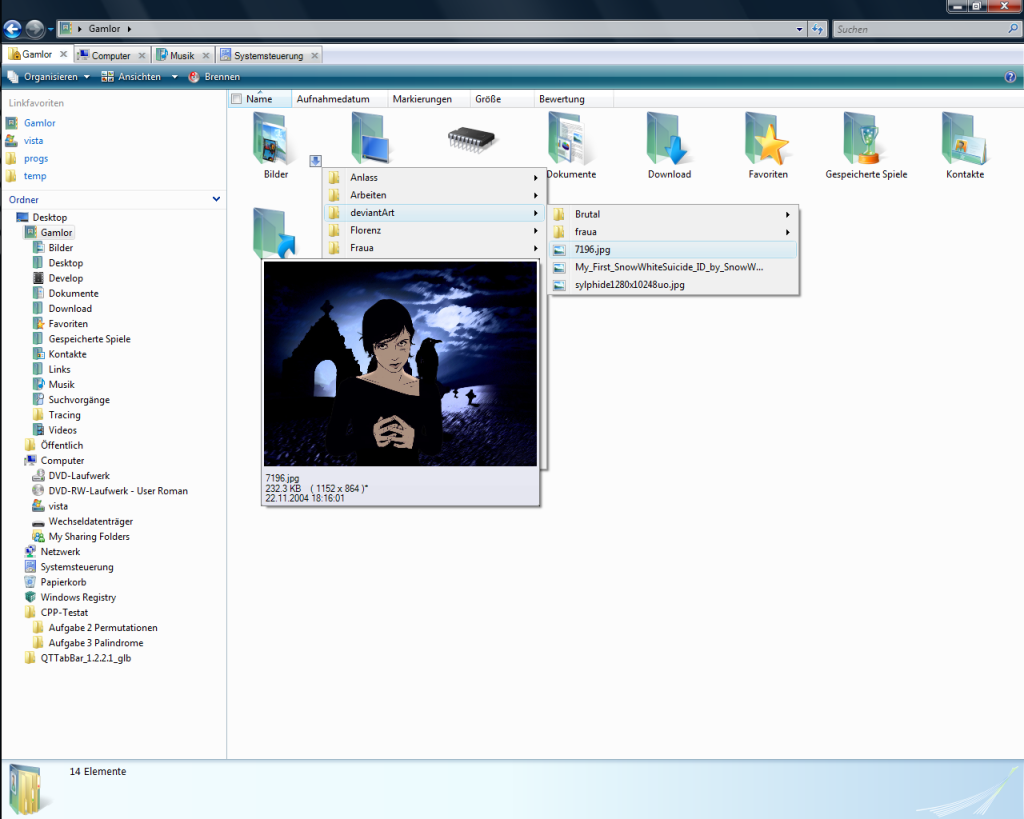
Task: Switch to the Computer tab
Action: 111,56
